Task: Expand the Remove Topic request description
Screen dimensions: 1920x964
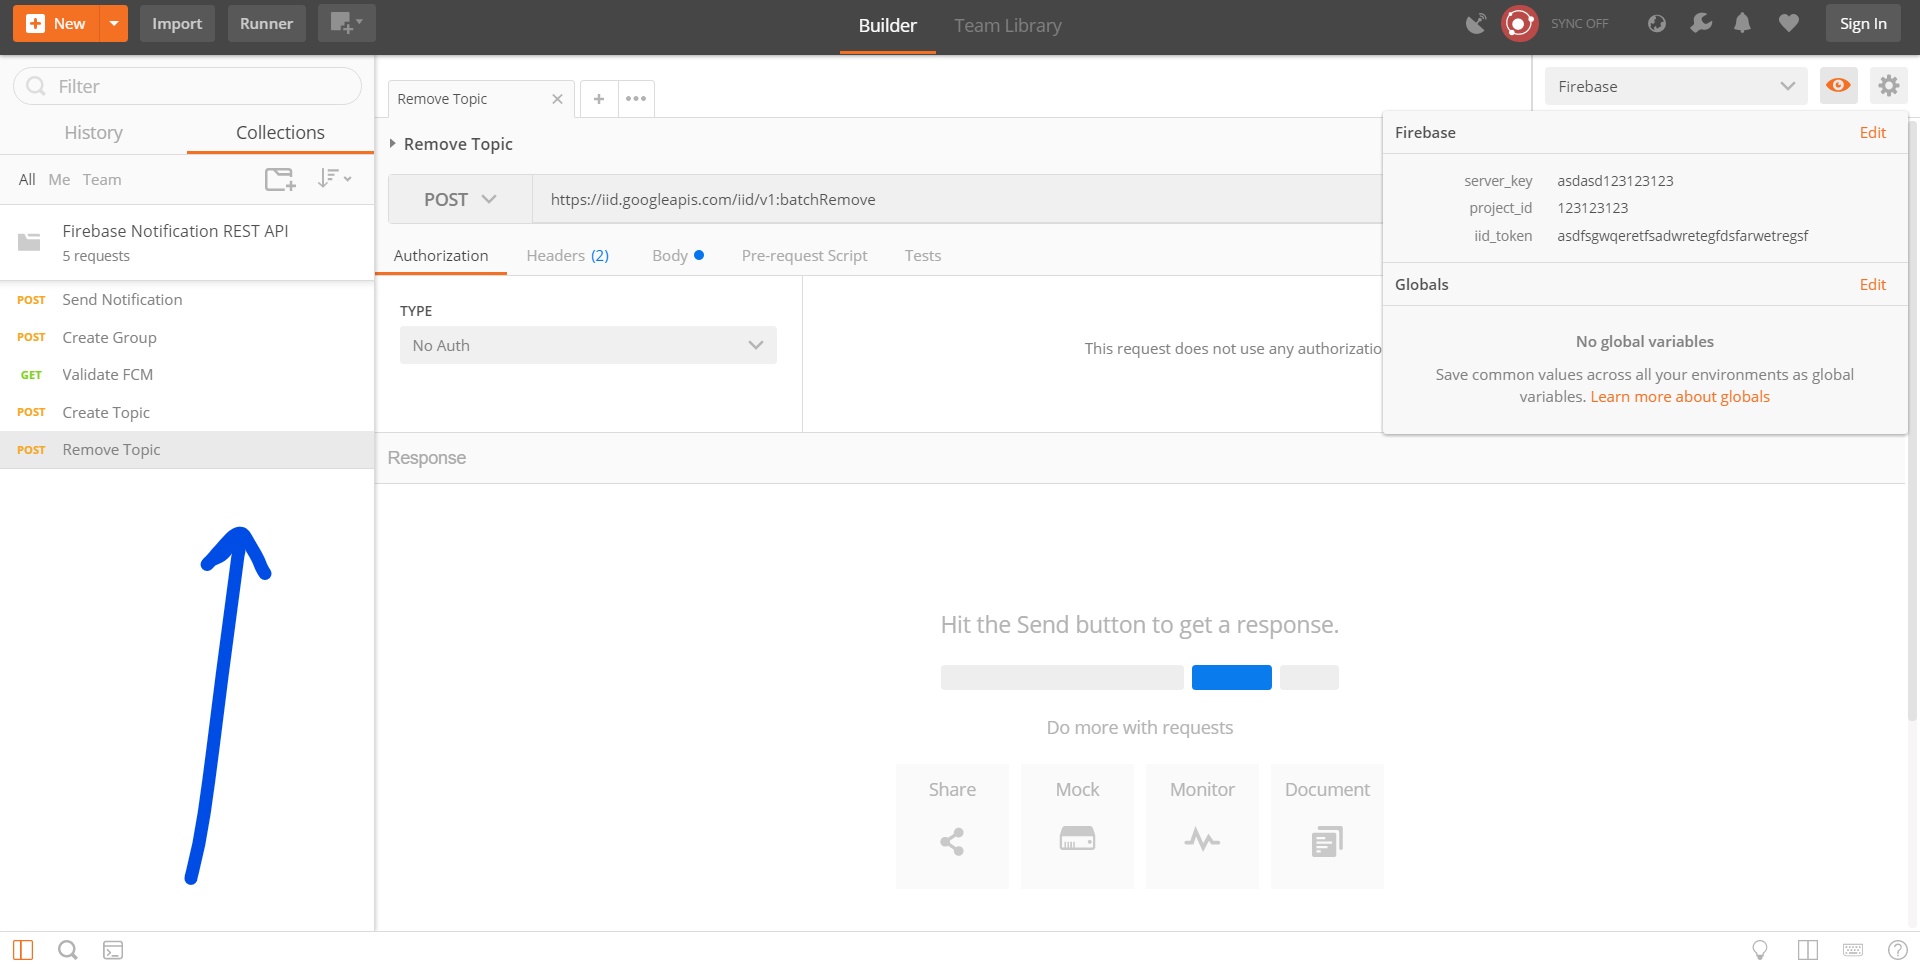Action: (x=393, y=144)
